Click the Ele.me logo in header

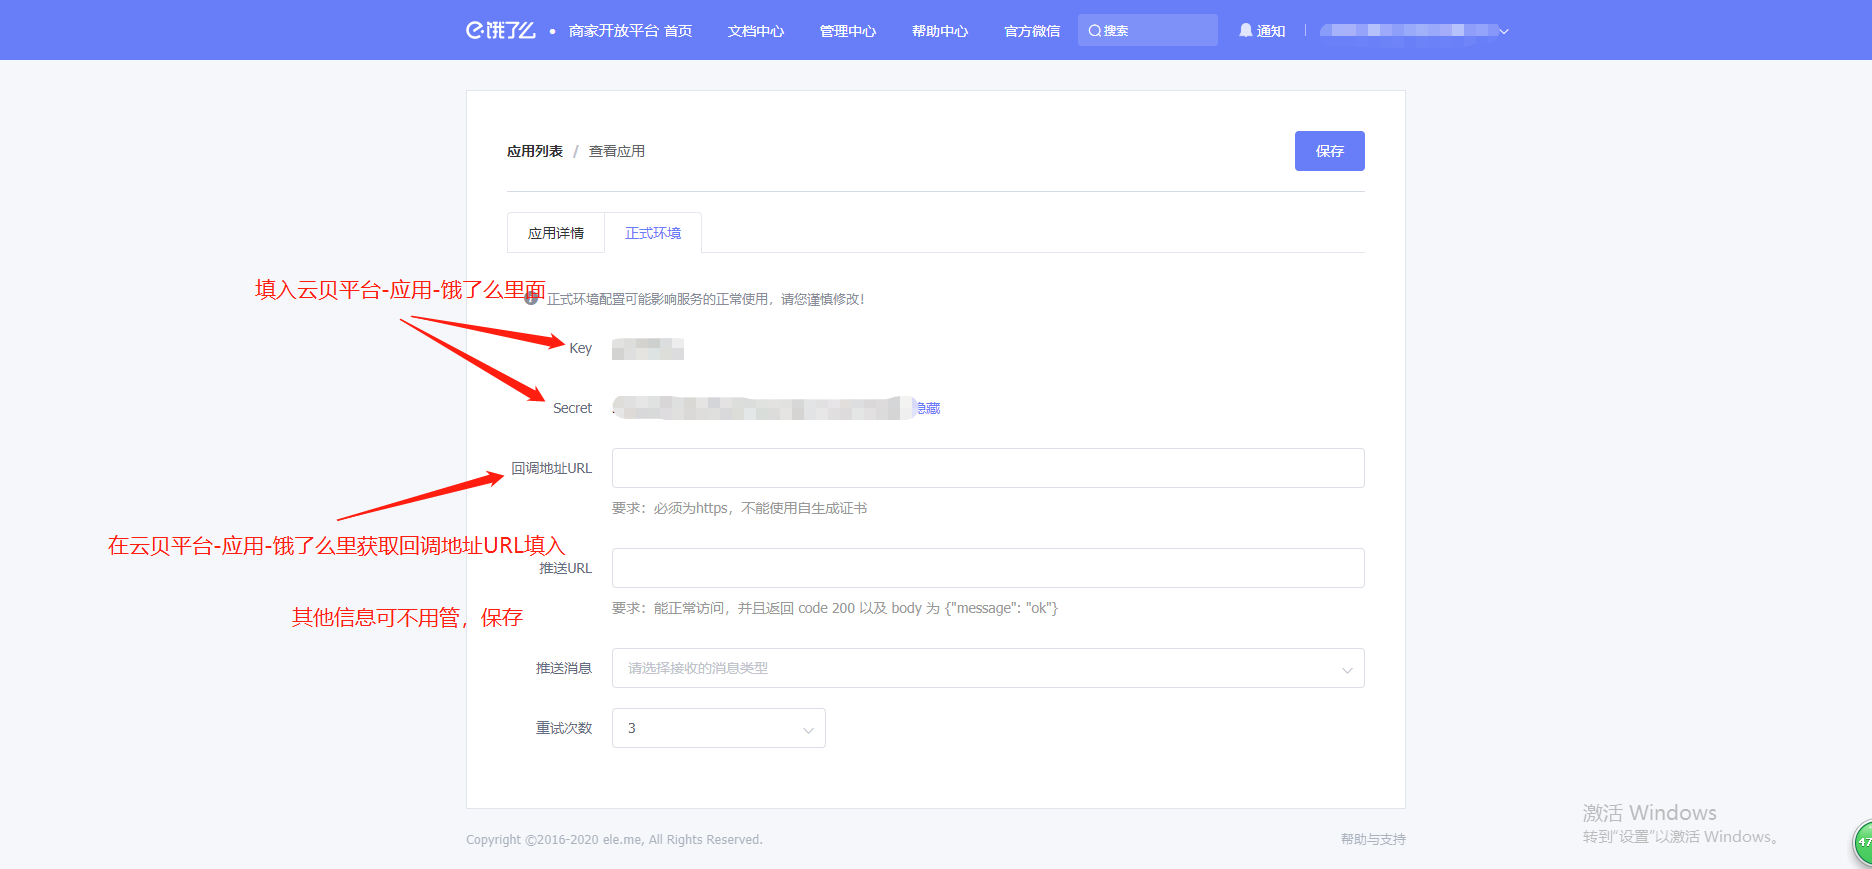(500, 30)
